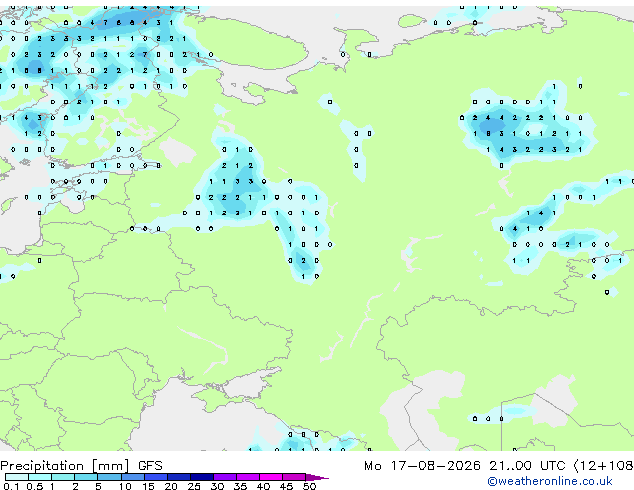Pick the 35–40 mm legend color
This screenshot has height=490, width=634.
pyautogui.click(x=247, y=477)
